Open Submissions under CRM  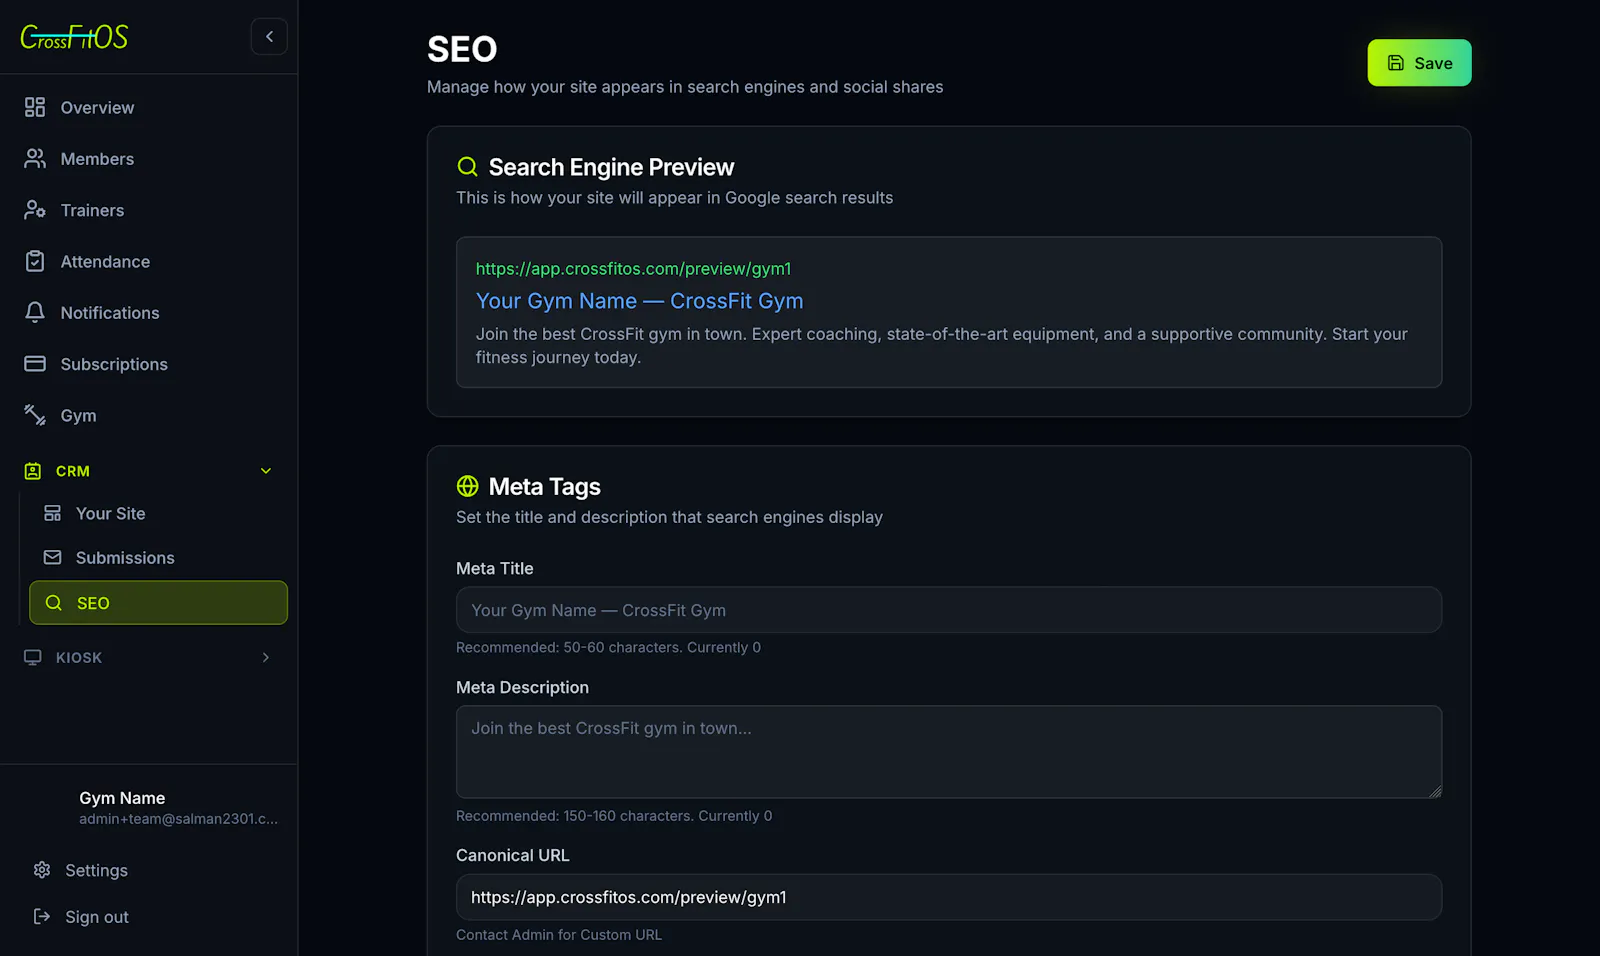(x=158, y=557)
